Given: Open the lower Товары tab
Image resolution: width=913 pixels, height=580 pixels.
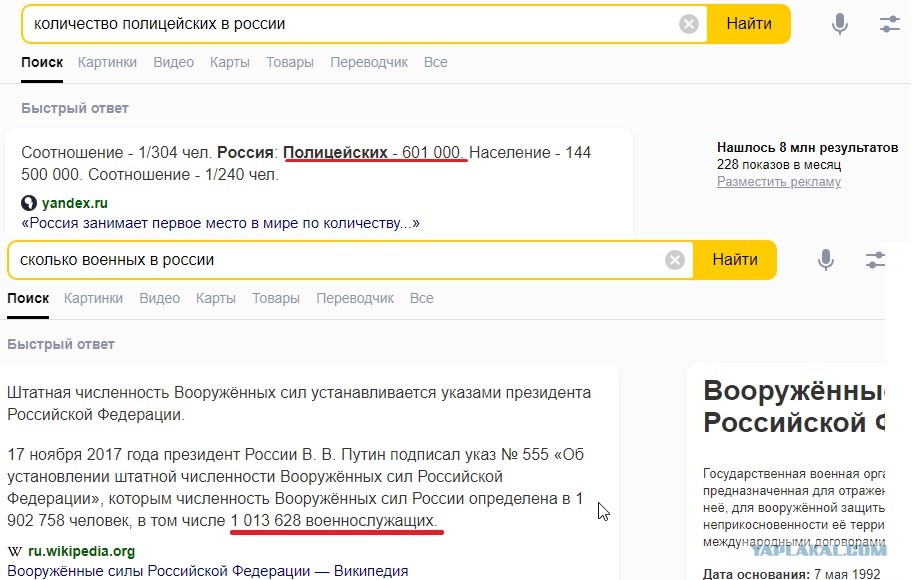Looking at the screenshot, I should [275, 298].
